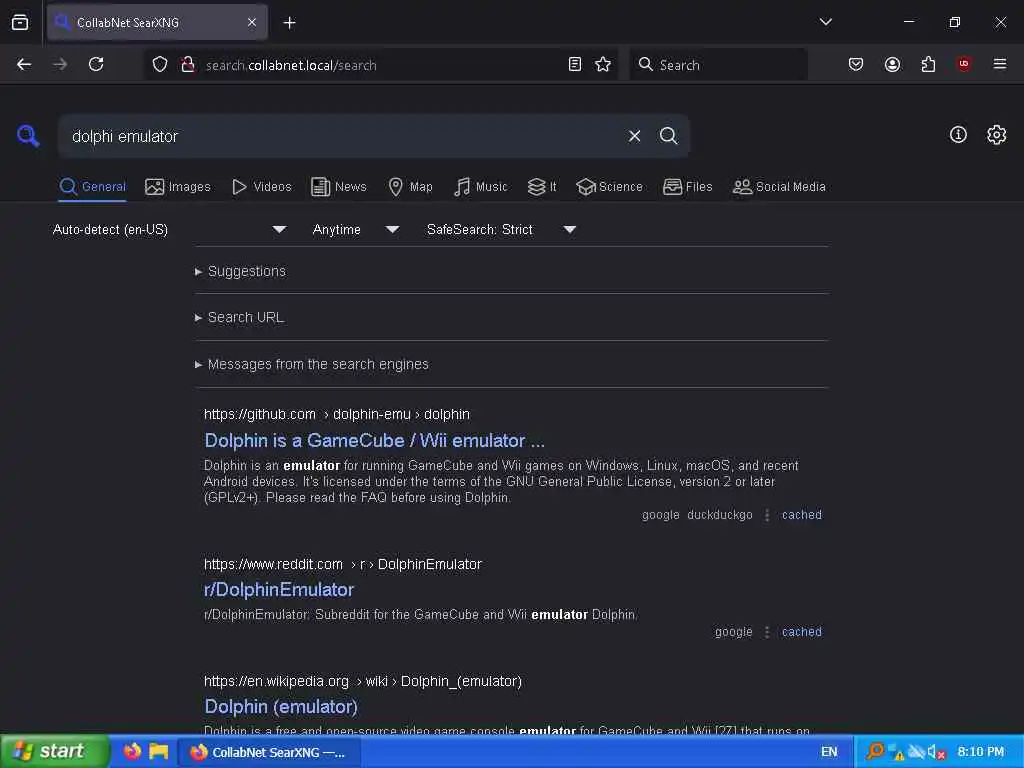Image resolution: width=1024 pixels, height=768 pixels.
Task: Clear the search query with the X icon
Action: click(x=634, y=136)
